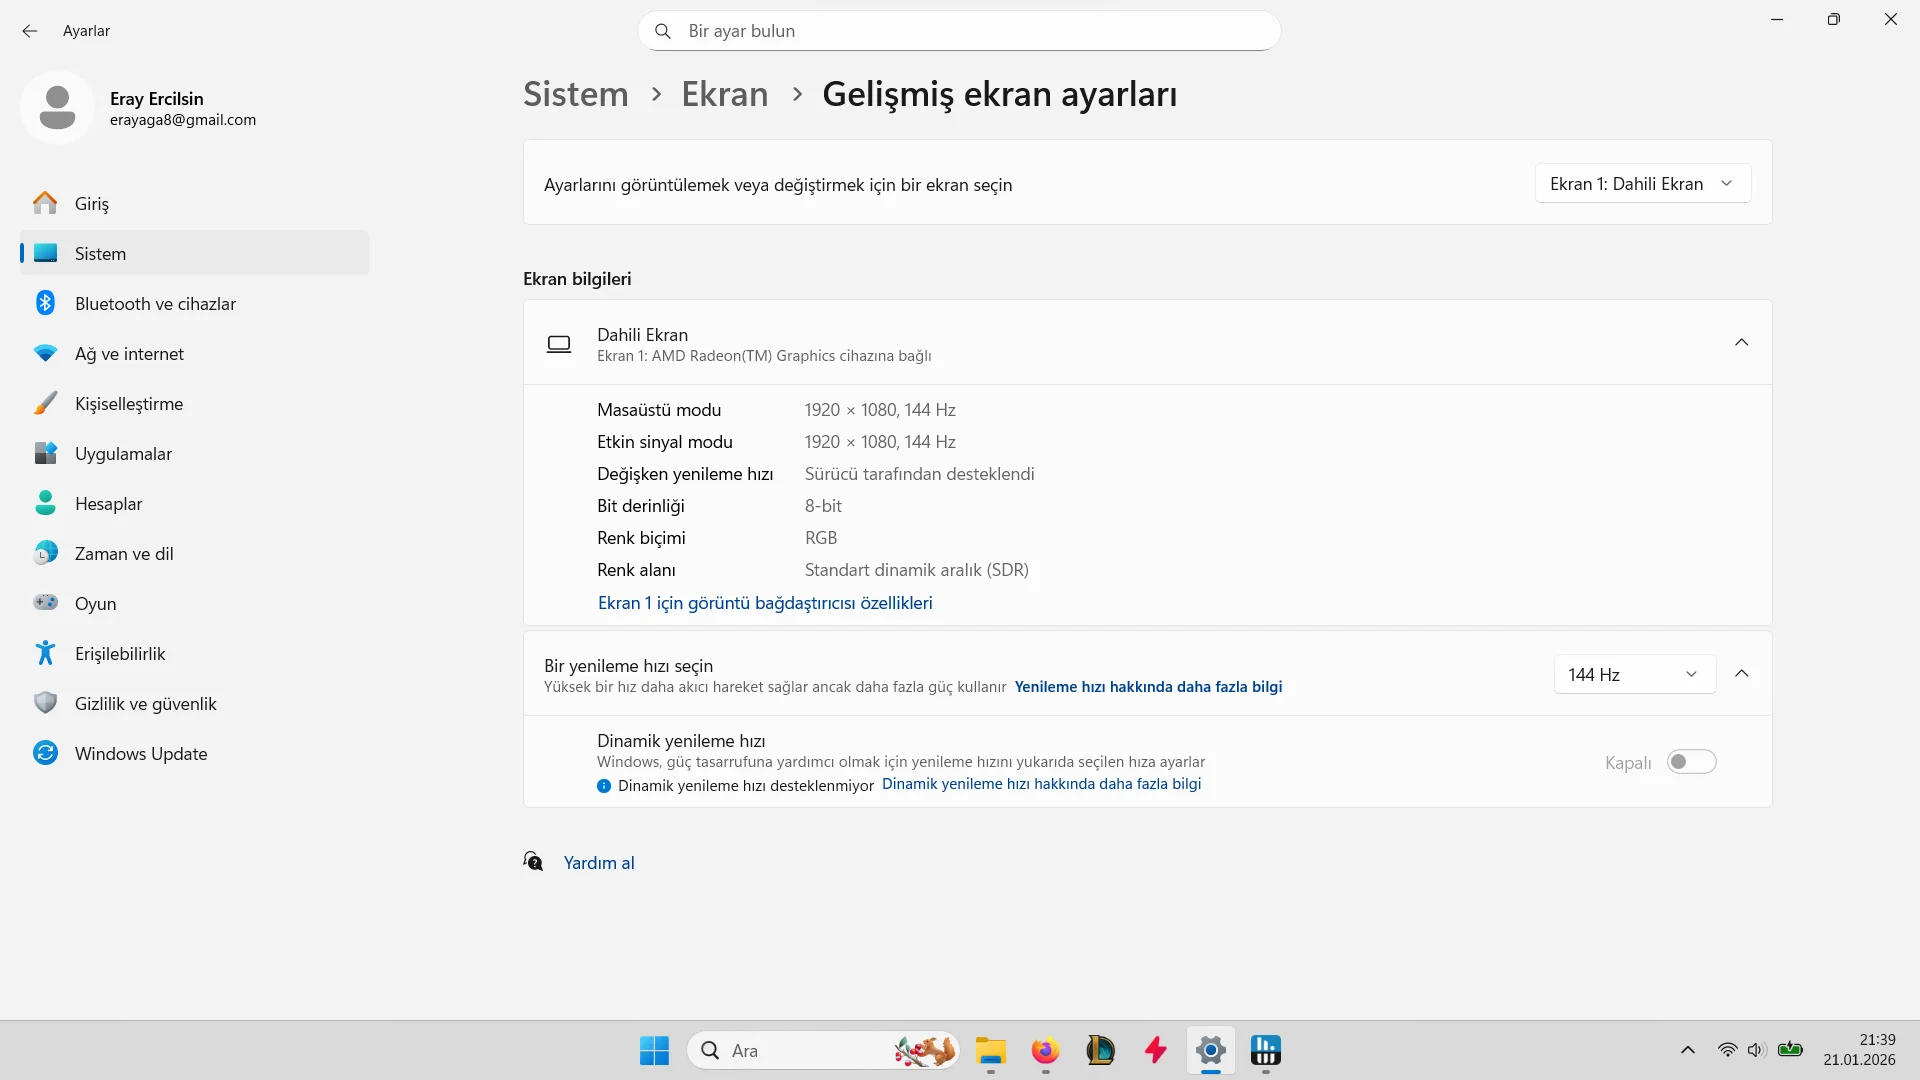Open Ekran 1 görüntü bağdaştırıcısı özellikleri link

tap(765, 603)
